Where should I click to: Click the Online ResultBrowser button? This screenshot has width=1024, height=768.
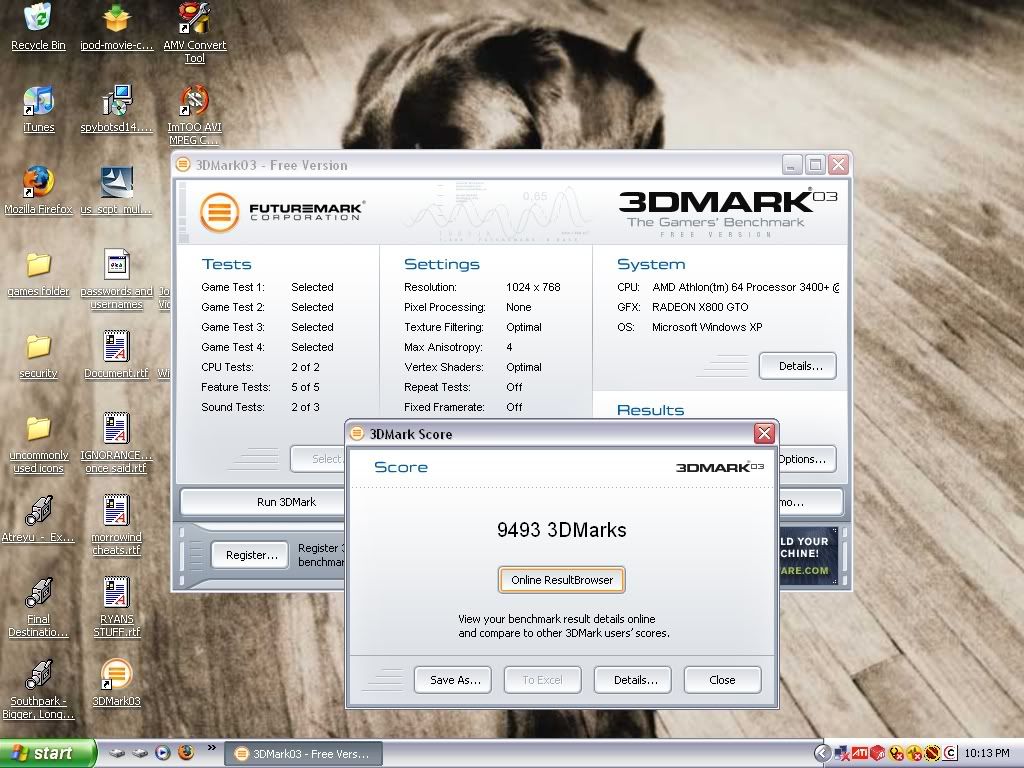(561, 580)
